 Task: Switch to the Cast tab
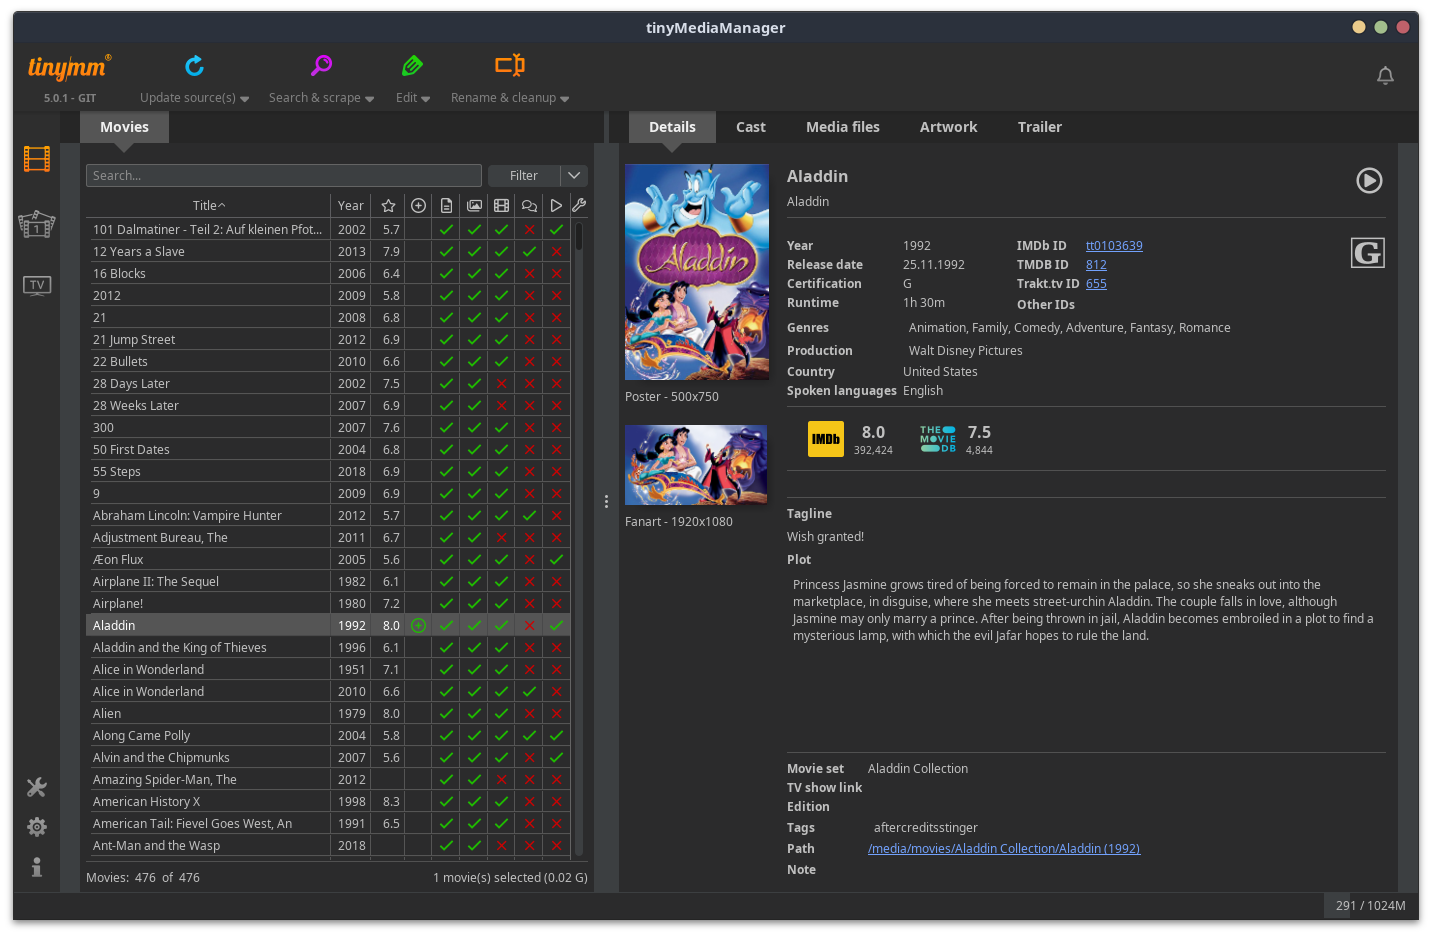[750, 127]
